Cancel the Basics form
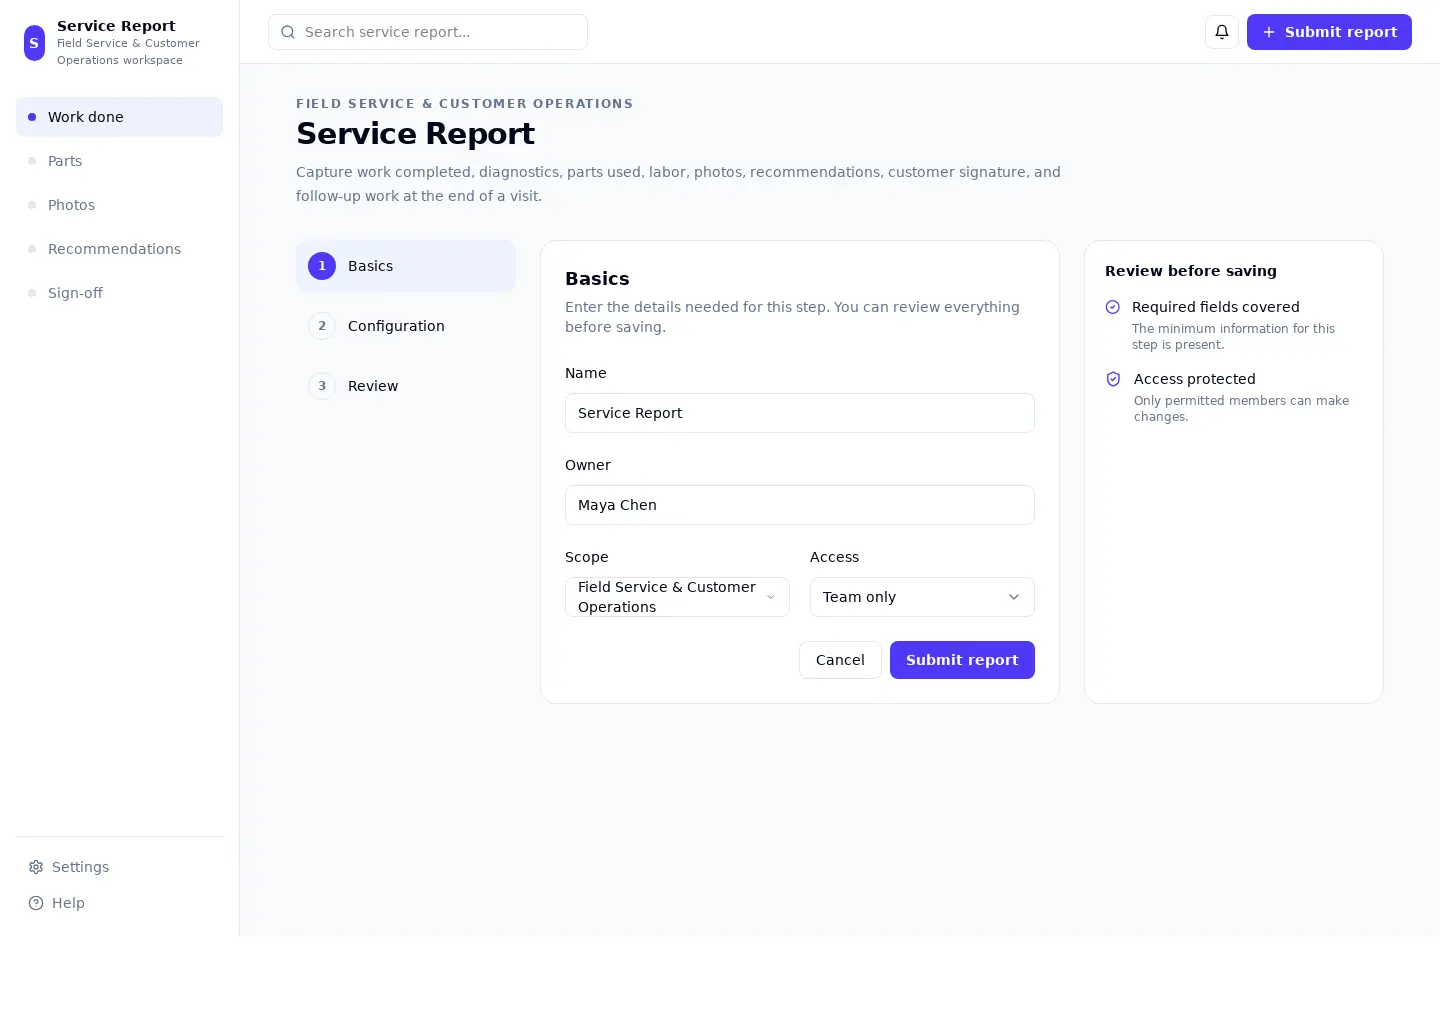The image size is (1440, 1024). pyautogui.click(x=840, y=660)
